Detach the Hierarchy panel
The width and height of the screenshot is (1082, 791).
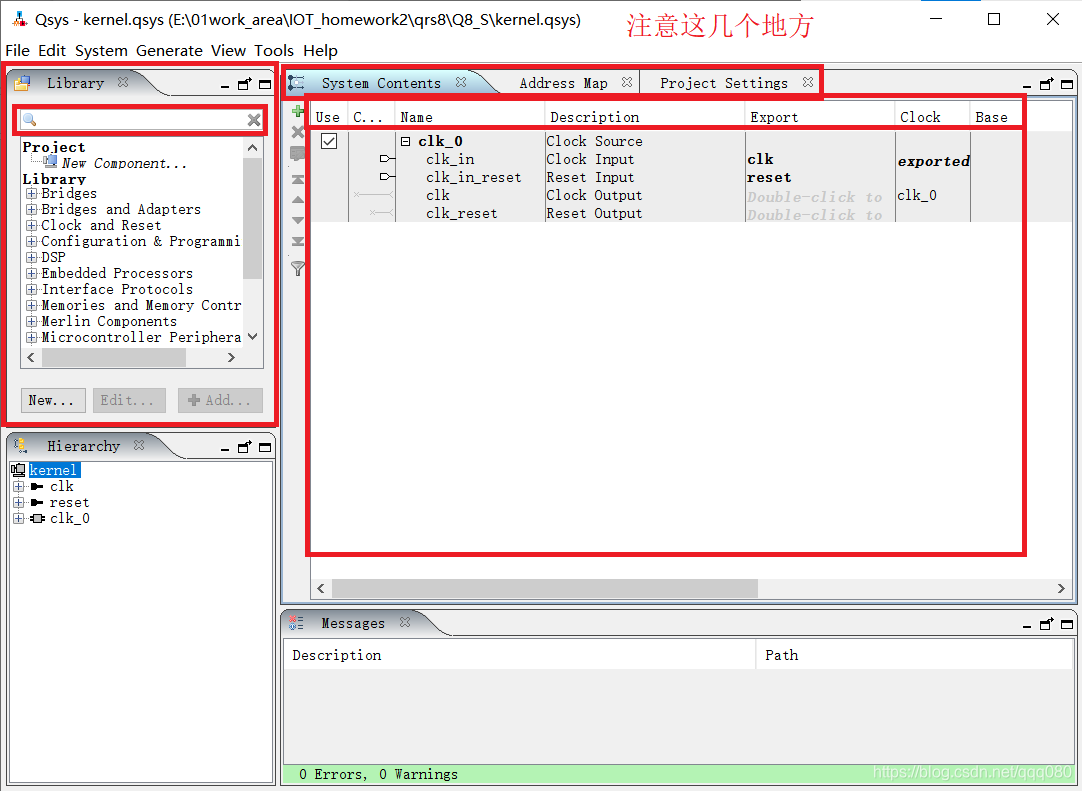tap(244, 447)
